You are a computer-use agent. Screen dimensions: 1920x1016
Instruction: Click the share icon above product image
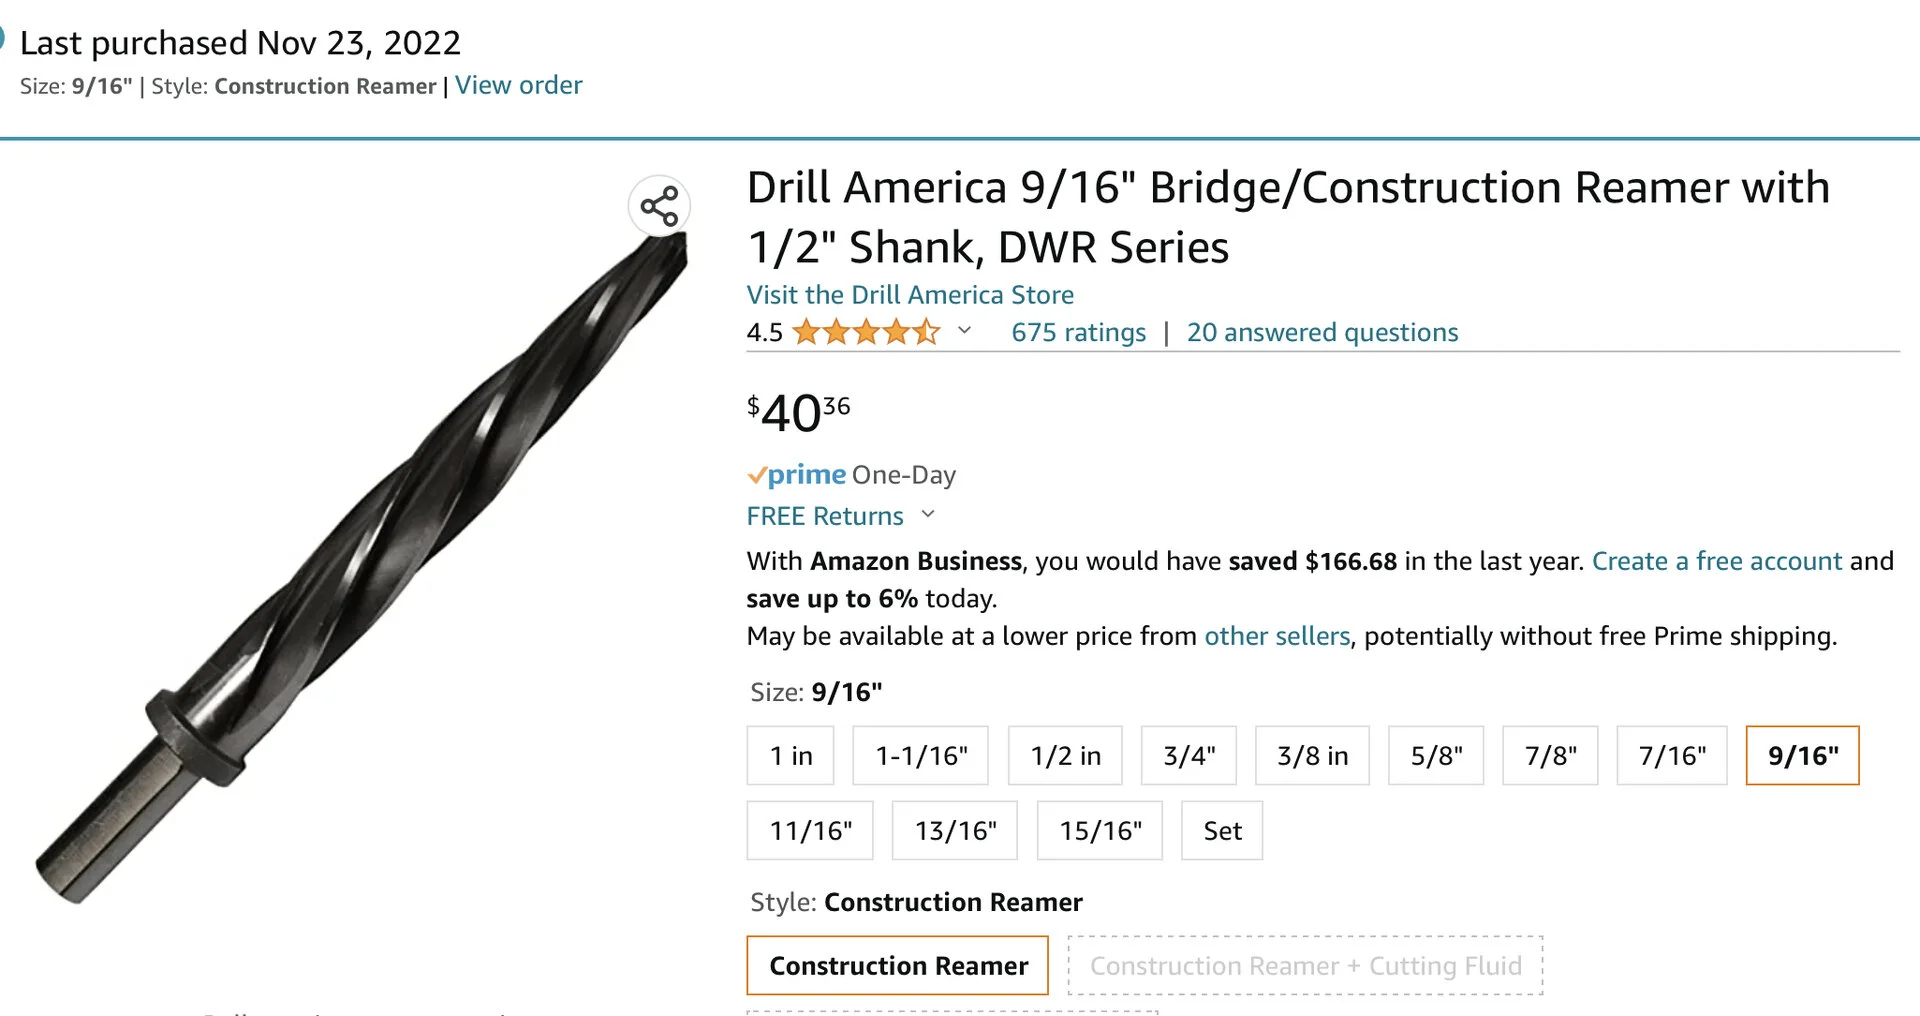(659, 207)
